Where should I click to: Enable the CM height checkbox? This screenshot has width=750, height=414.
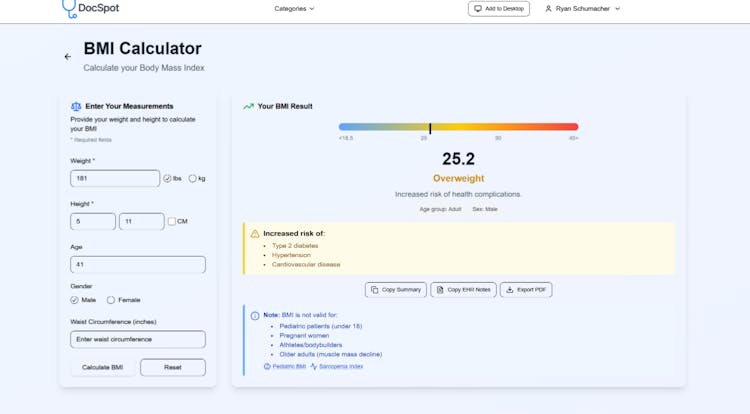coord(172,222)
